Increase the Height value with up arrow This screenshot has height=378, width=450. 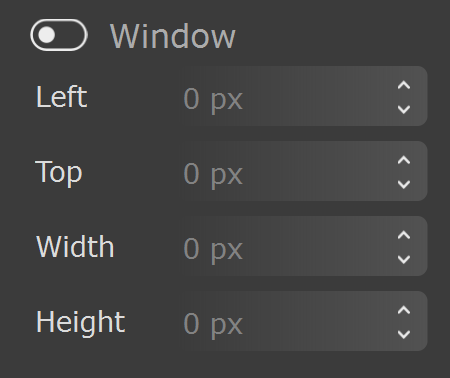(404, 310)
